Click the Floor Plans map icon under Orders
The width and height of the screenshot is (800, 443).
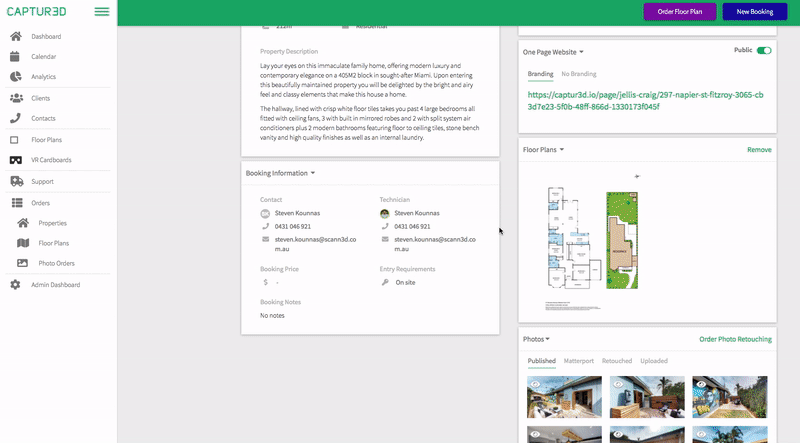[x=23, y=243]
